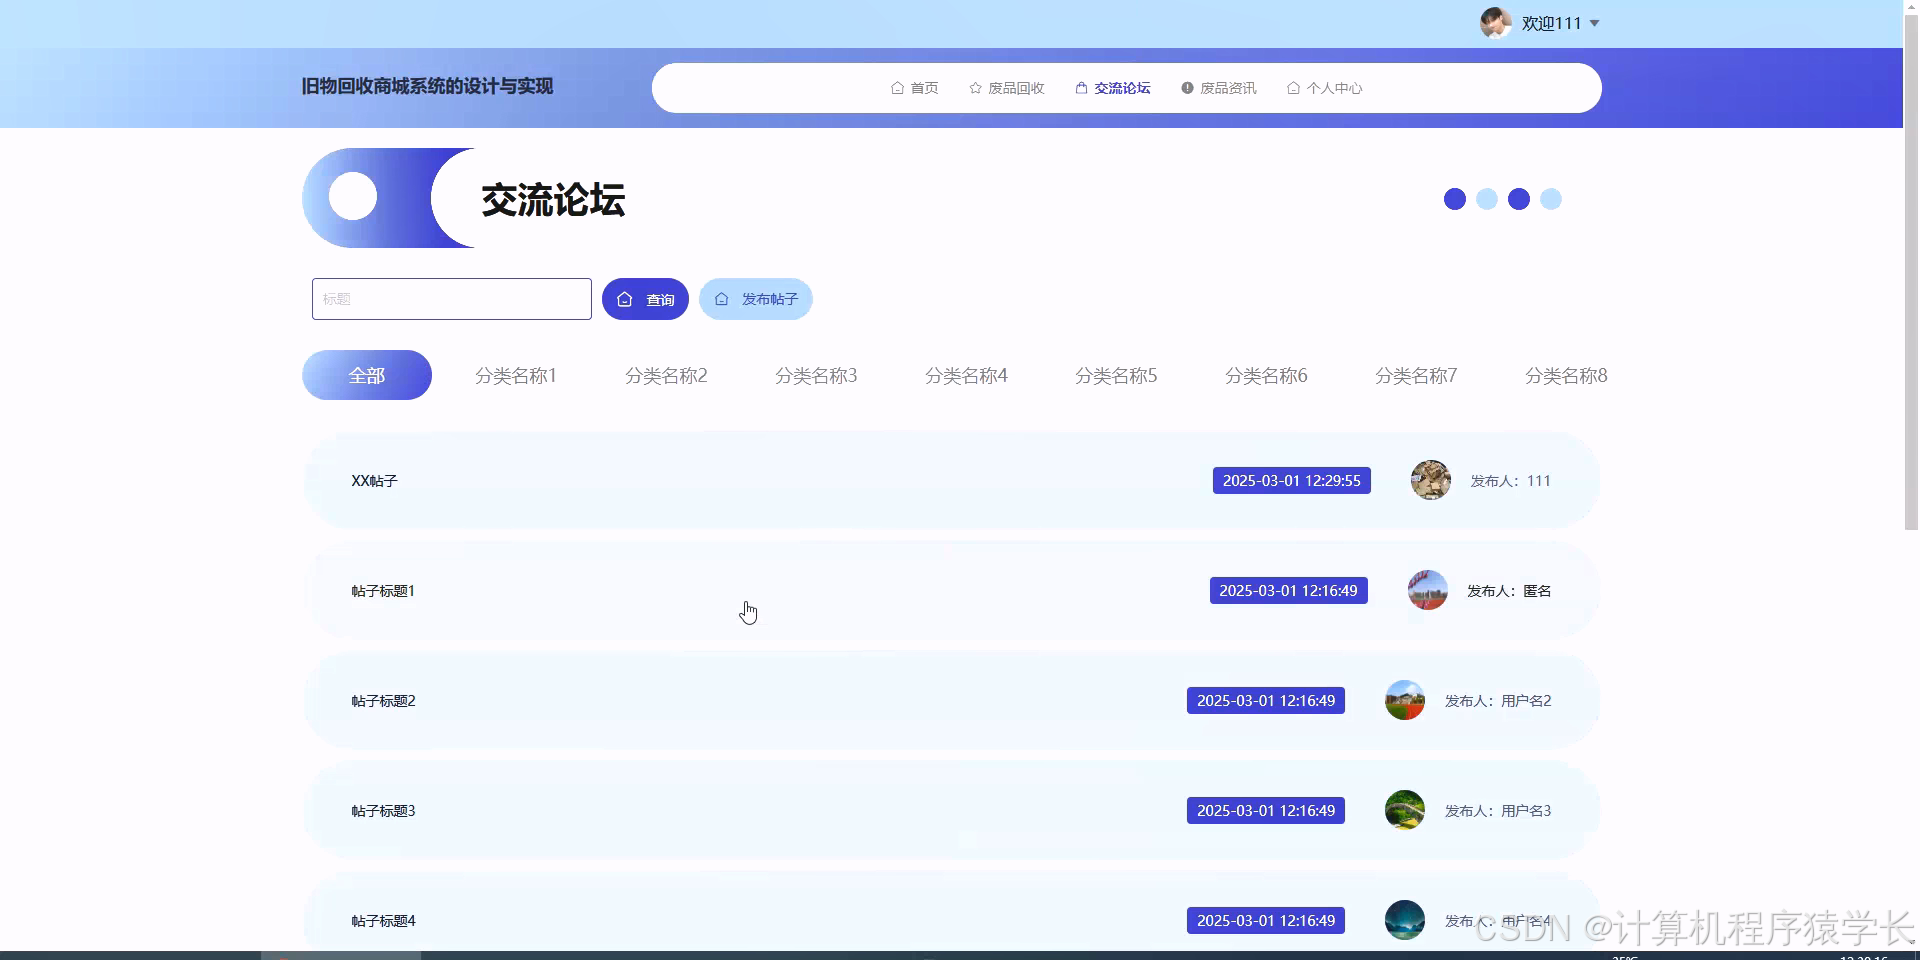1920x960 pixels.
Task: Click the house icon inside the 查询 button
Action: pos(625,299)
